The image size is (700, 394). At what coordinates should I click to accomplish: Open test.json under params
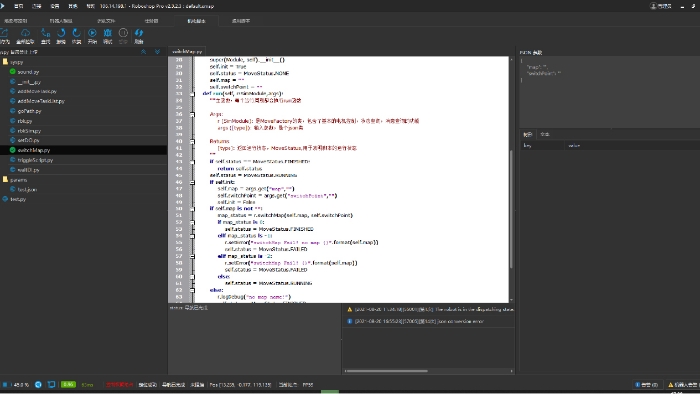(27, 190)
